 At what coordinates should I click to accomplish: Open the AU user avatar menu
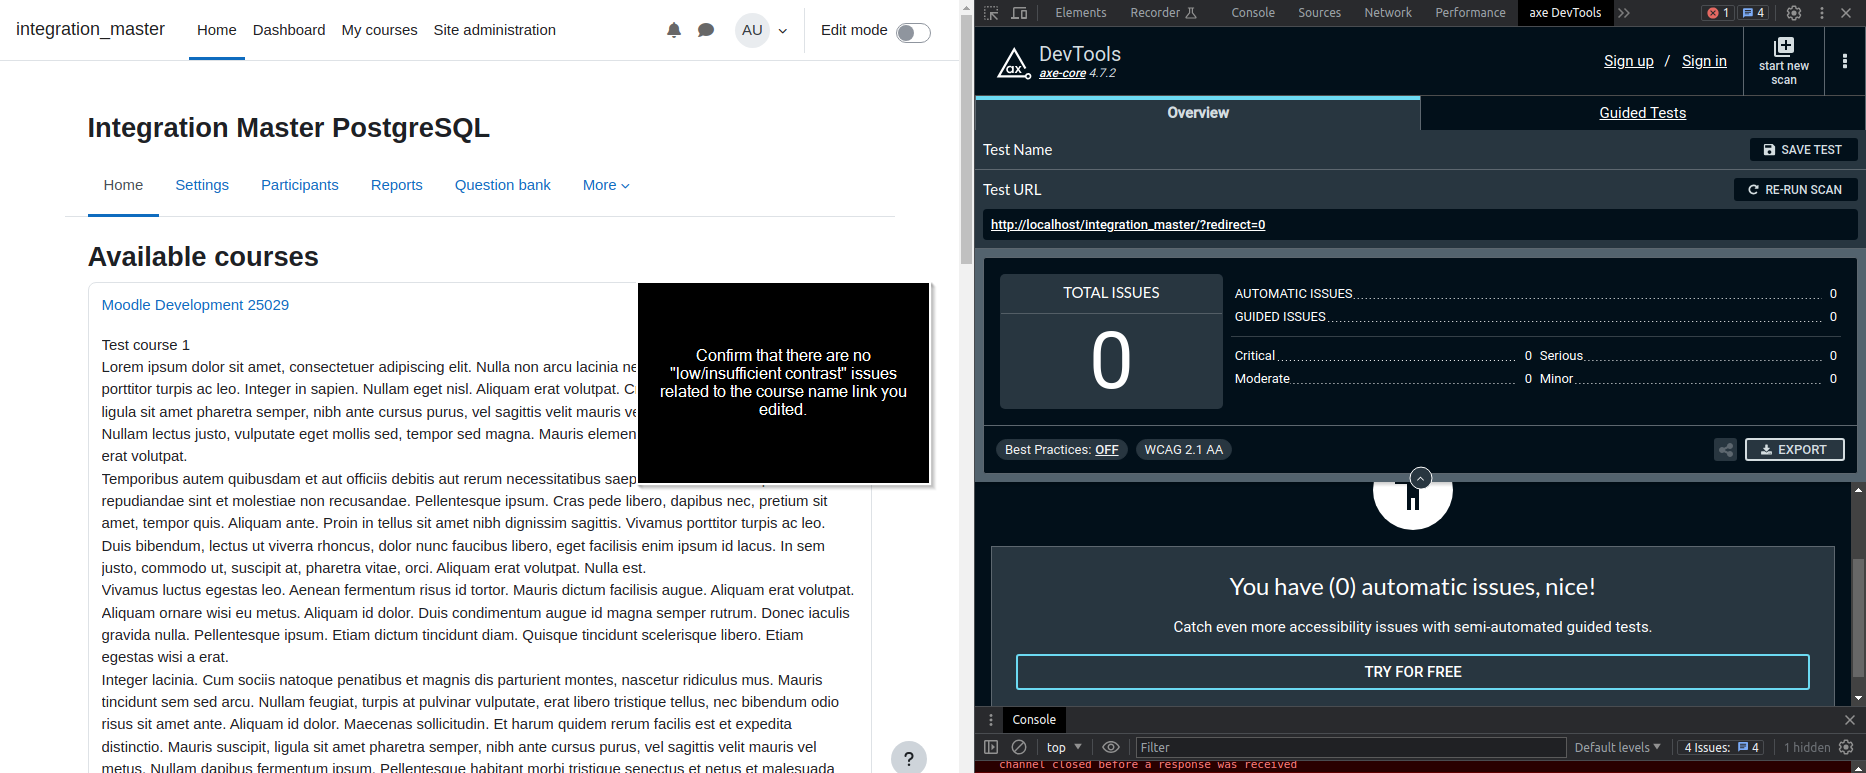pos(752,30)
